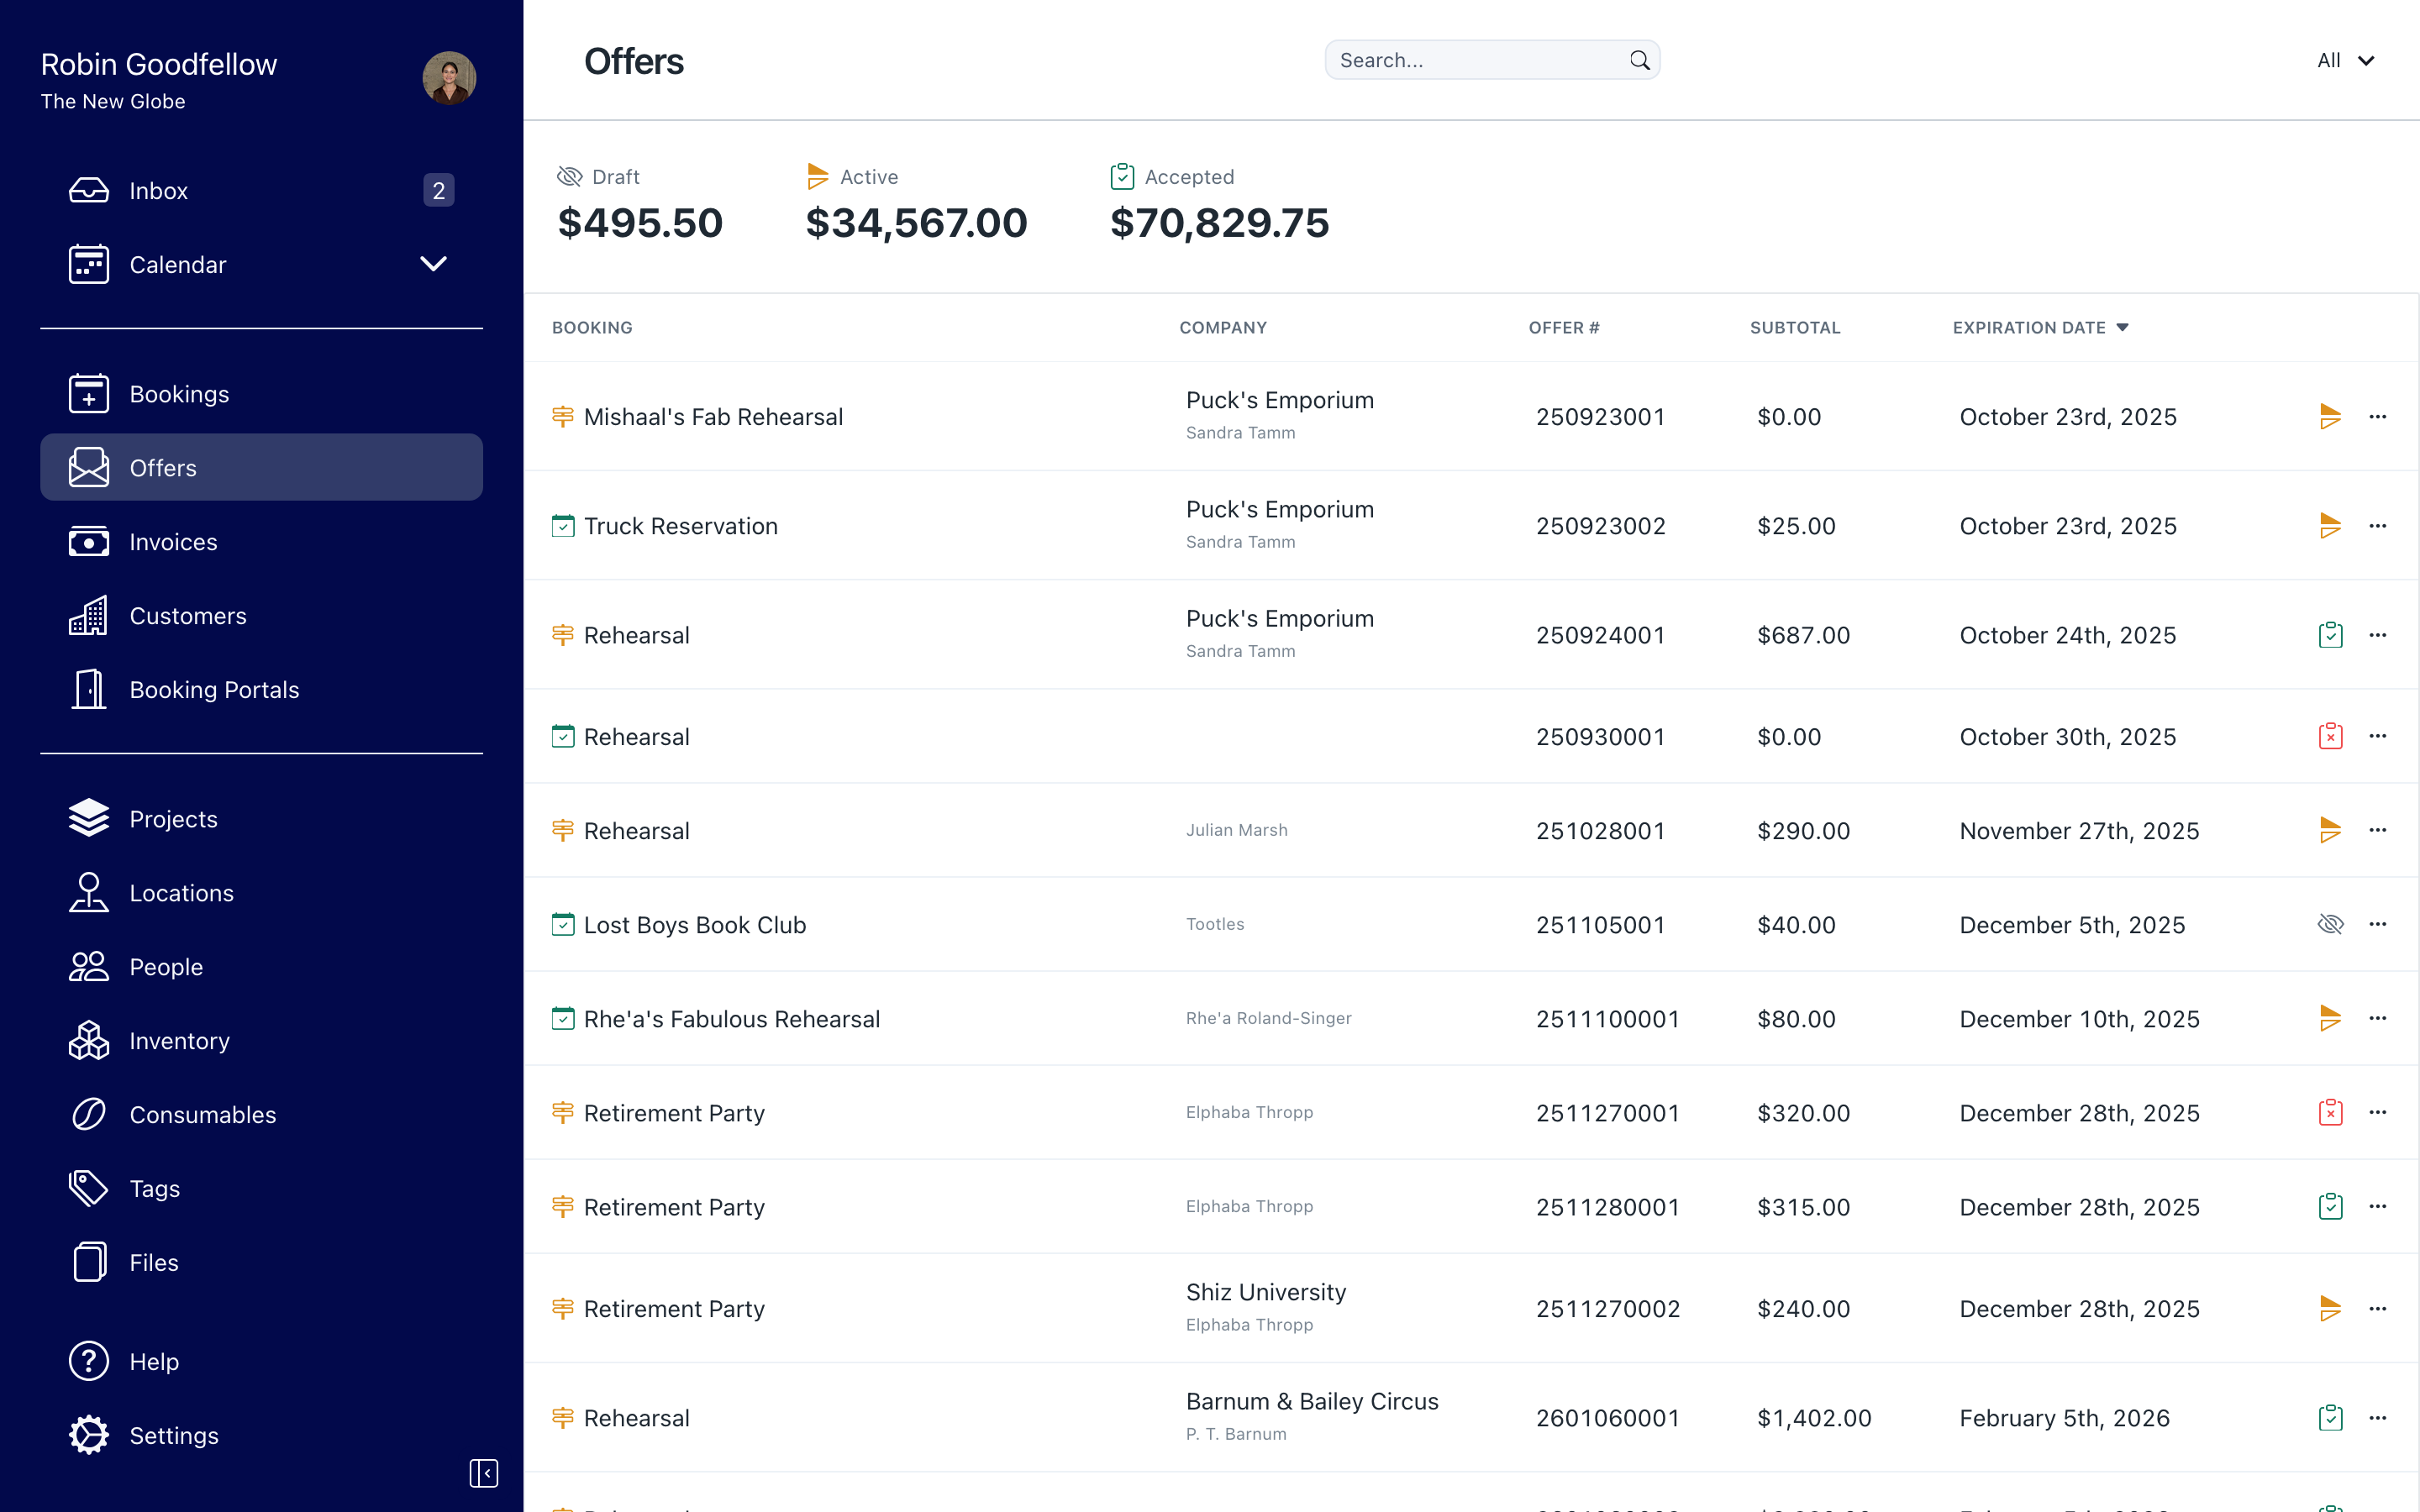Open Files icon in sidebar
Viewport: 2420px width, 1512px height.
[x=89, y=1262]
